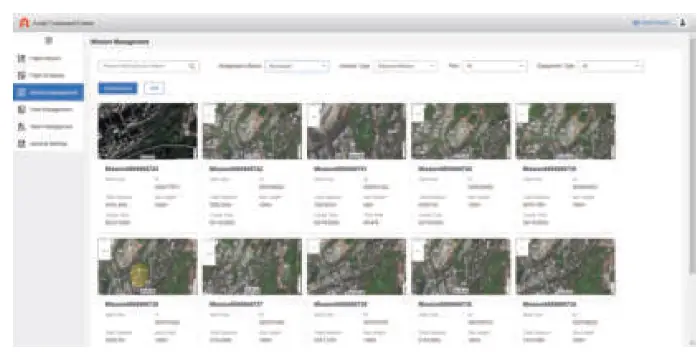
Task: Open the user avatar icon in the header
Action: click(683, 23)
